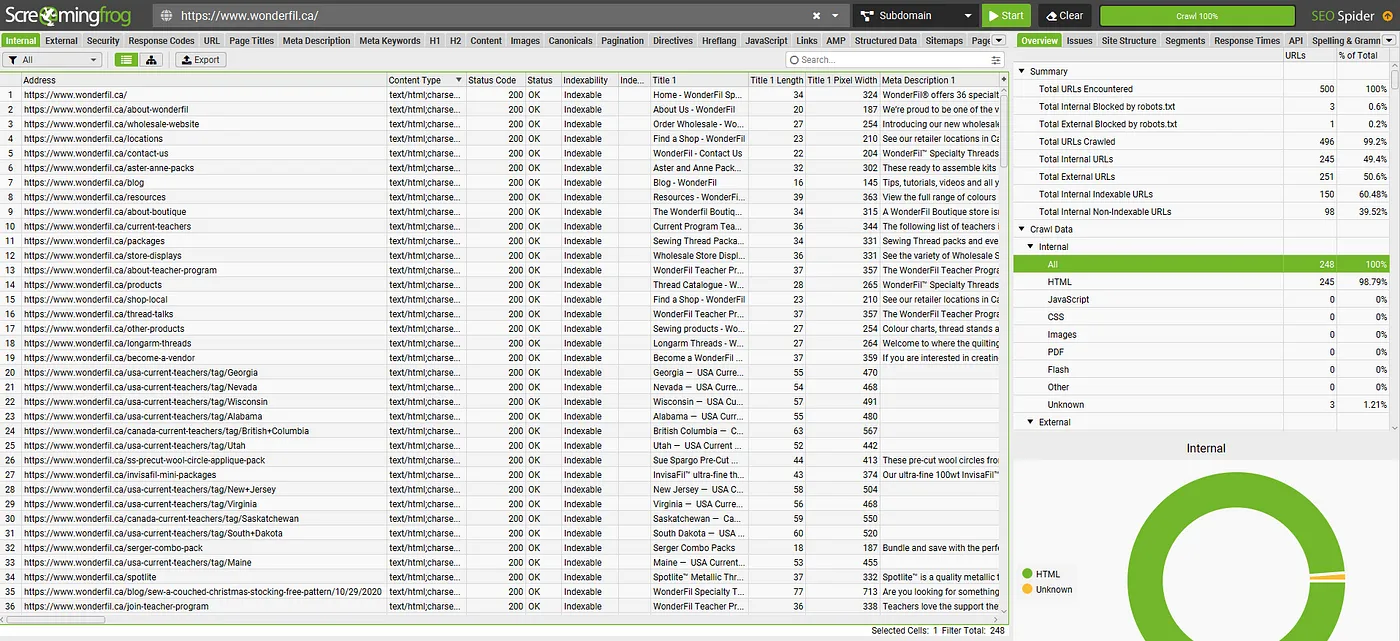Click the HTML green legend swatch

pyautogui.click(x=1025, y=574)
